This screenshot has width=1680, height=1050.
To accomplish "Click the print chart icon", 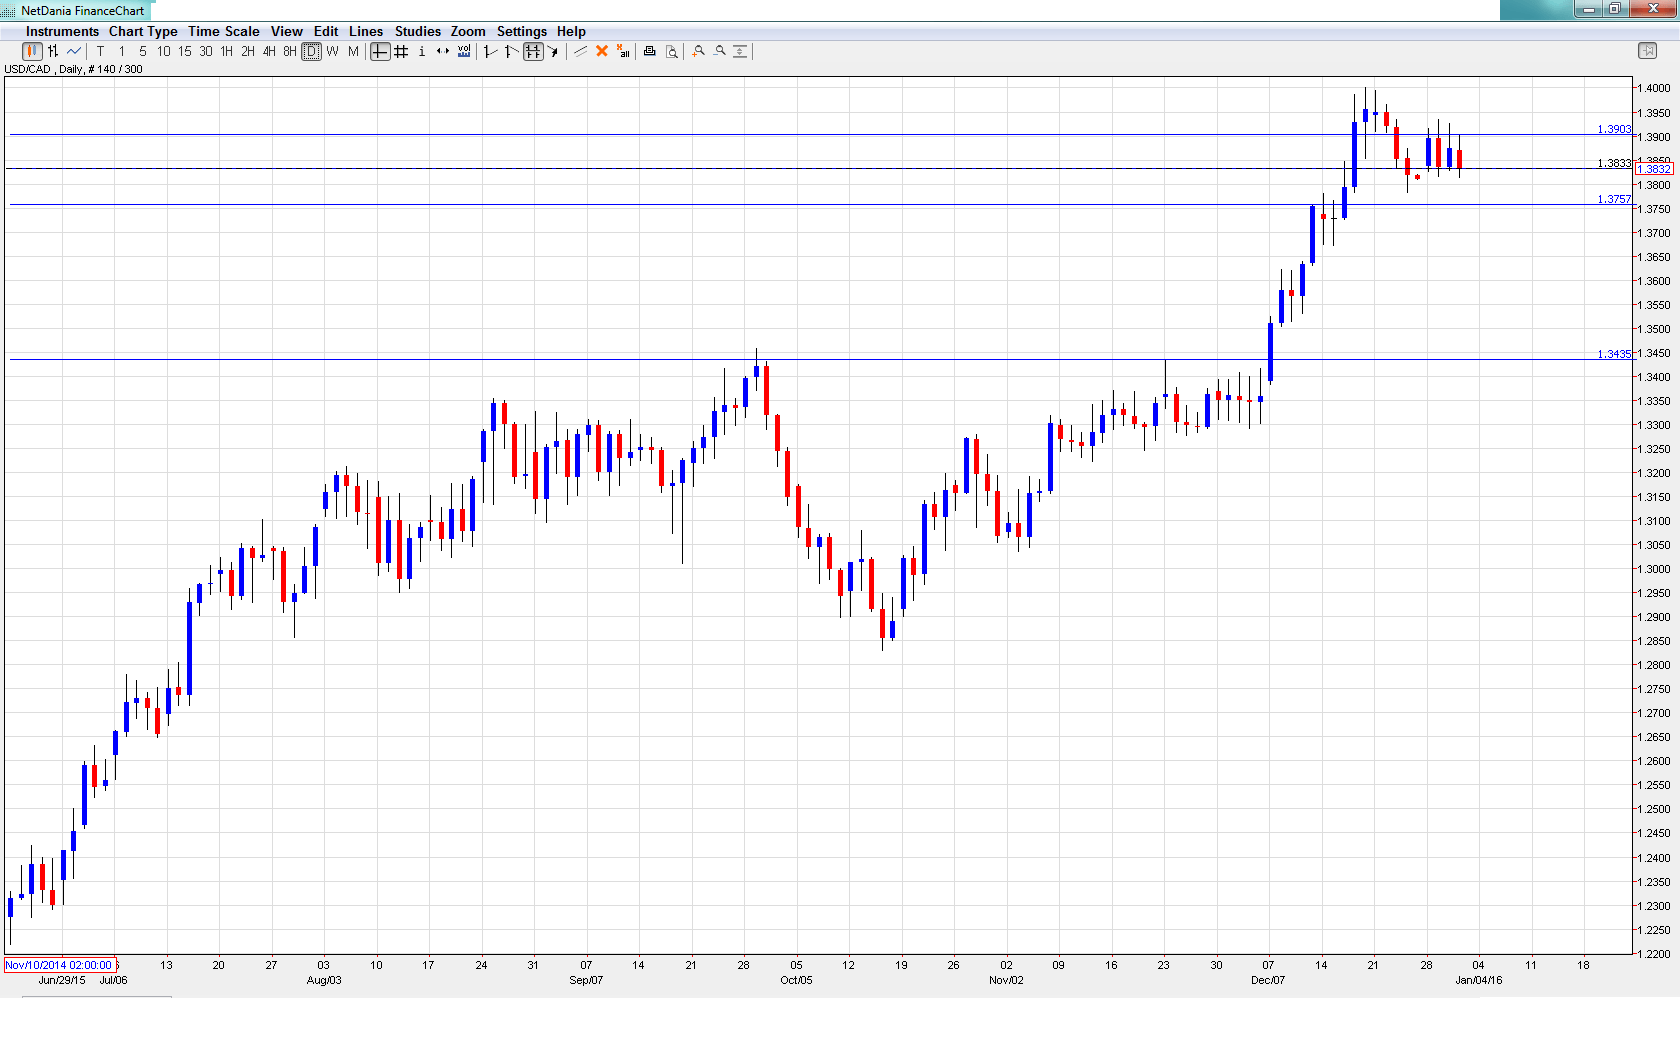I will (x=651, y=51).
